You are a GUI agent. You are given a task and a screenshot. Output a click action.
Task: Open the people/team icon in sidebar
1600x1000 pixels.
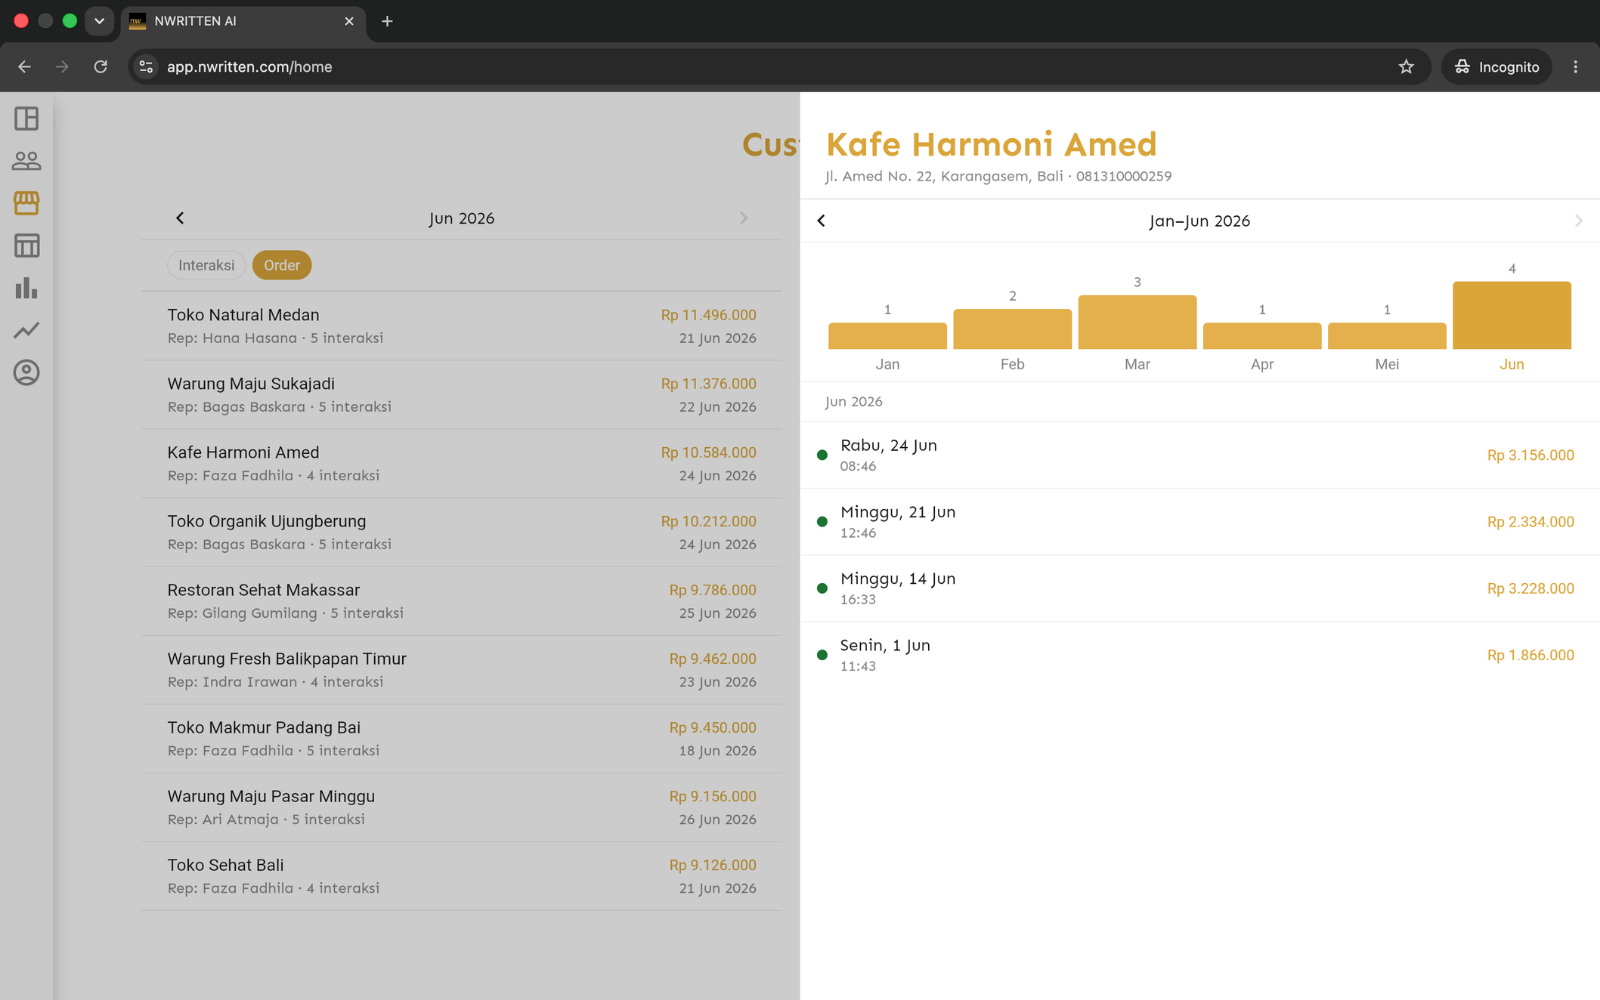click(27, 161)
